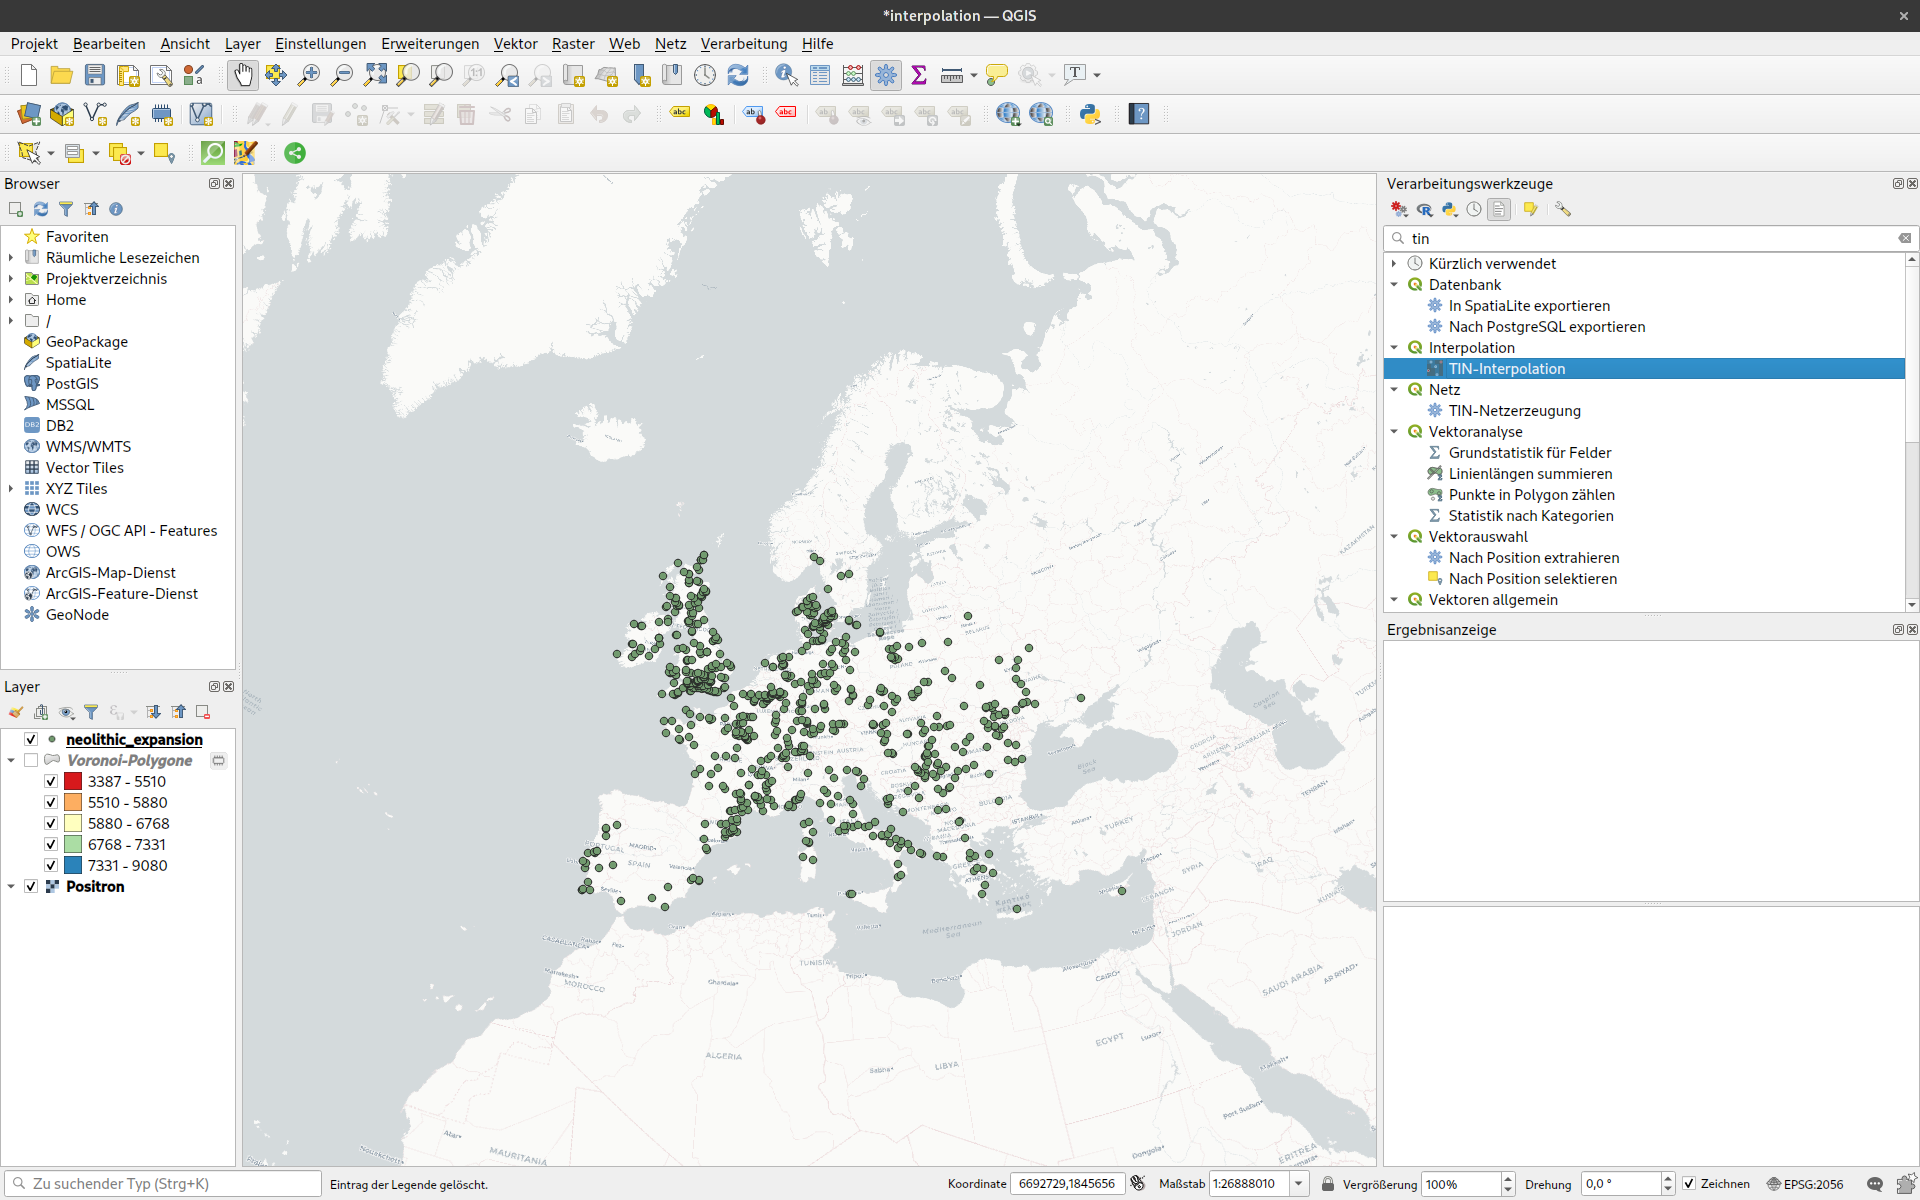Click the Save Project disk icon

(x=95, y=75)
